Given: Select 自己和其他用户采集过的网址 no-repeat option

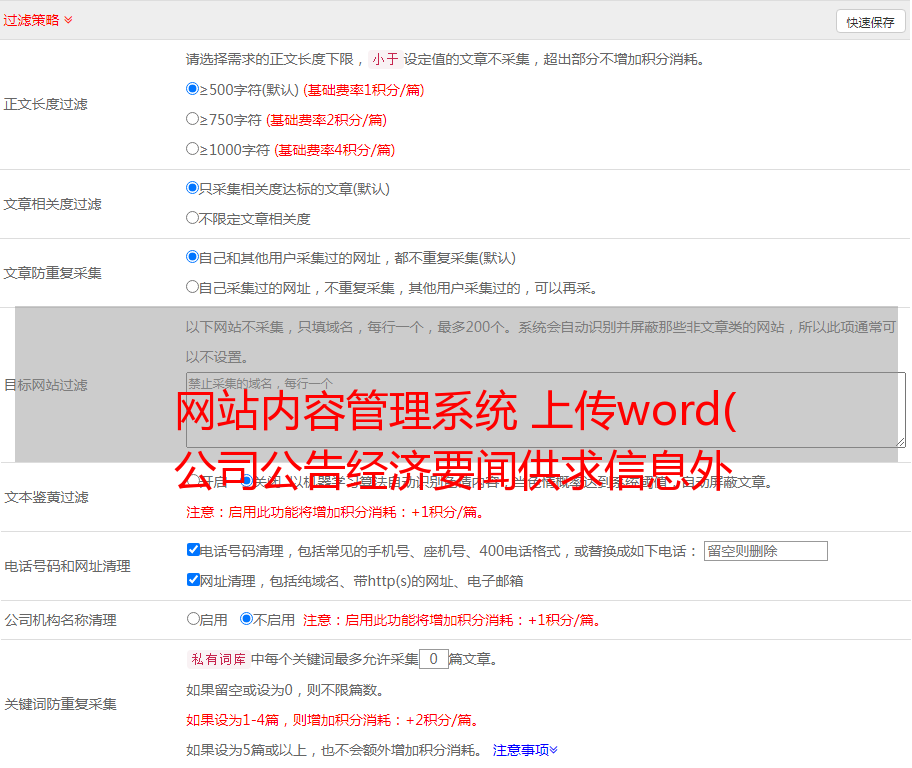Looking at the screenshot, I should [193, 257].
